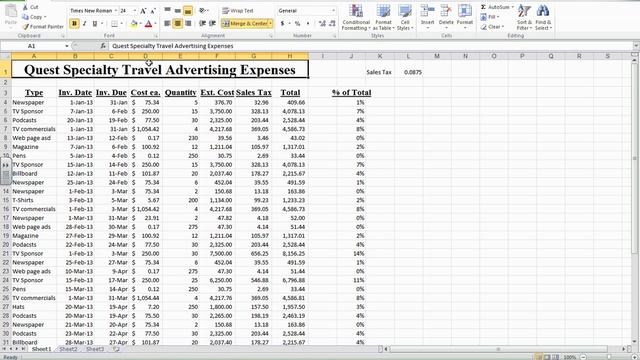Click the Cut scissors button
This screenshot has width=640, height=360.
tap(30, 7)
